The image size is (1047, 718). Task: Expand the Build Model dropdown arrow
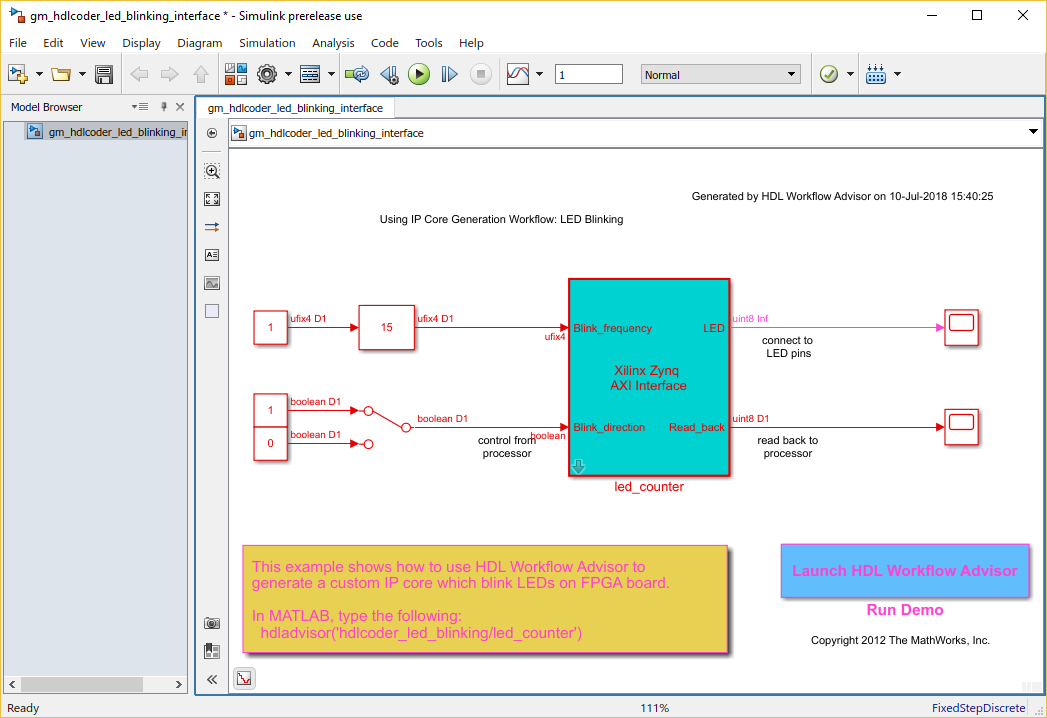pos(897,74)
